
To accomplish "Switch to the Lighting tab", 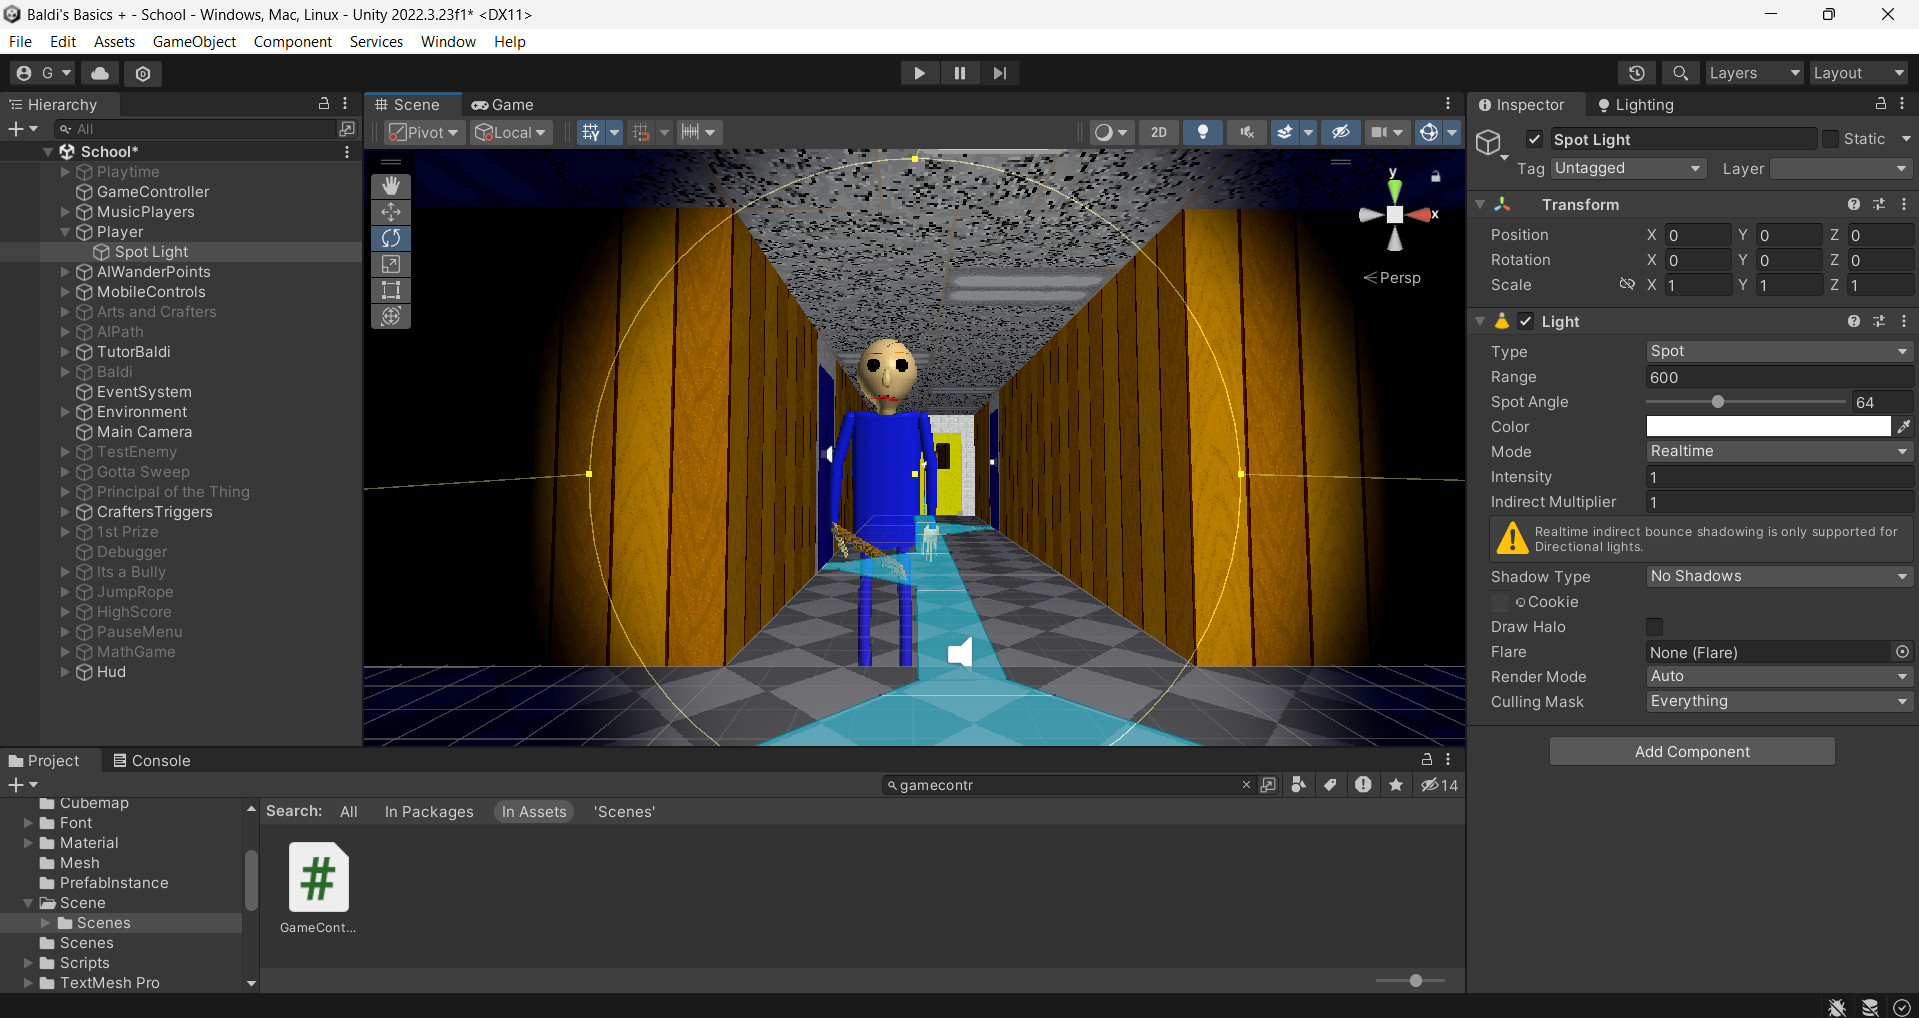I will point(1635,105).
